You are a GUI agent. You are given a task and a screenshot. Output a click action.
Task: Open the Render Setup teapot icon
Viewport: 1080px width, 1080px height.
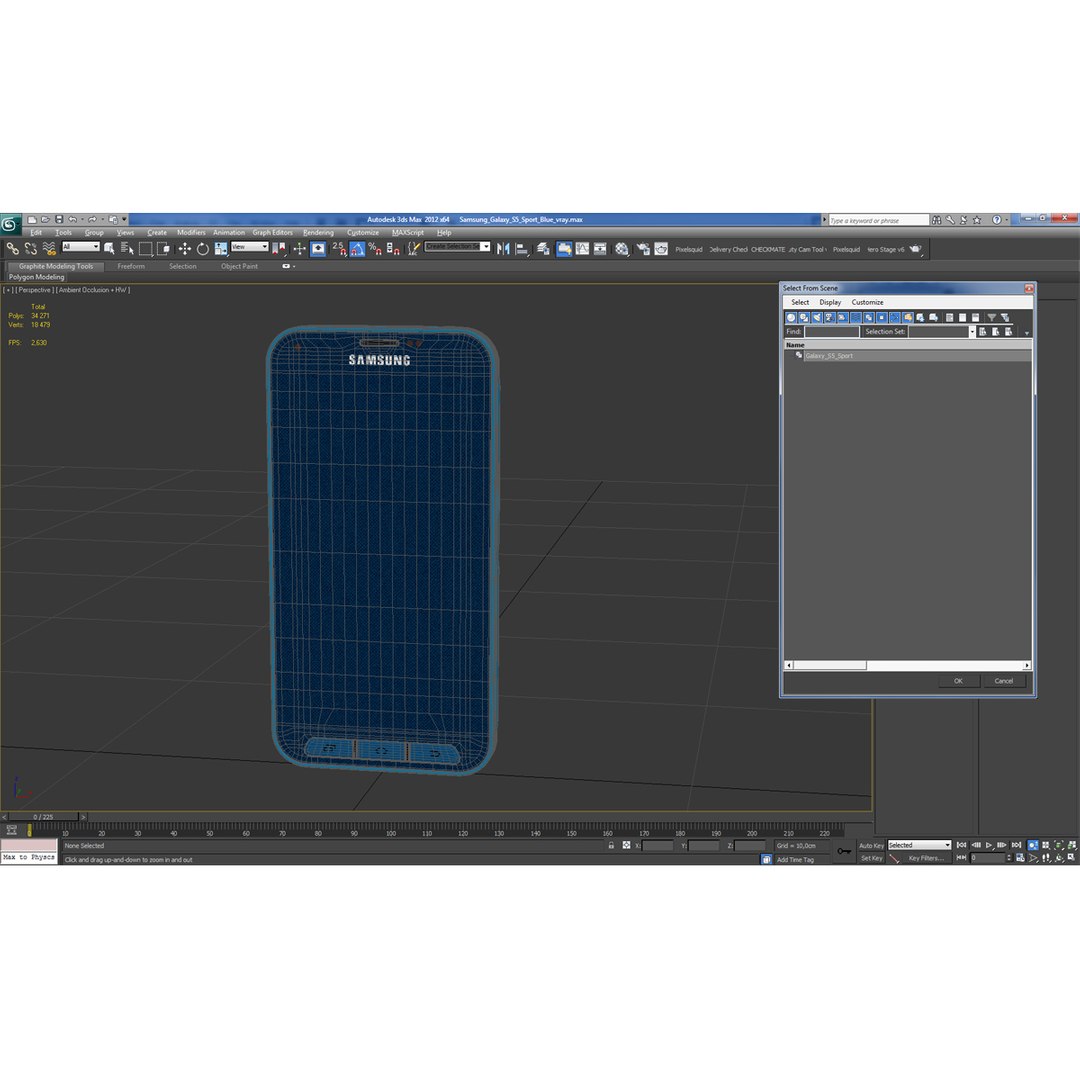[x=643, y=249]
